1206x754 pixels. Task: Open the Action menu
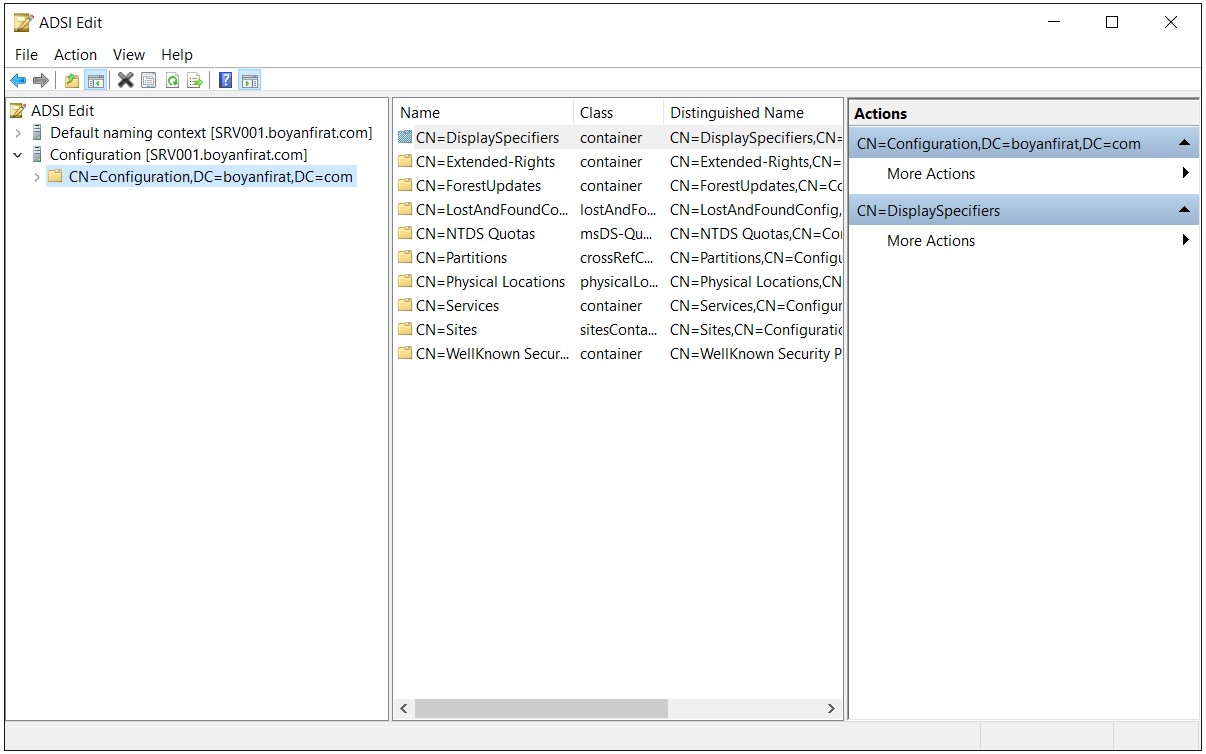tap(75, 55)
